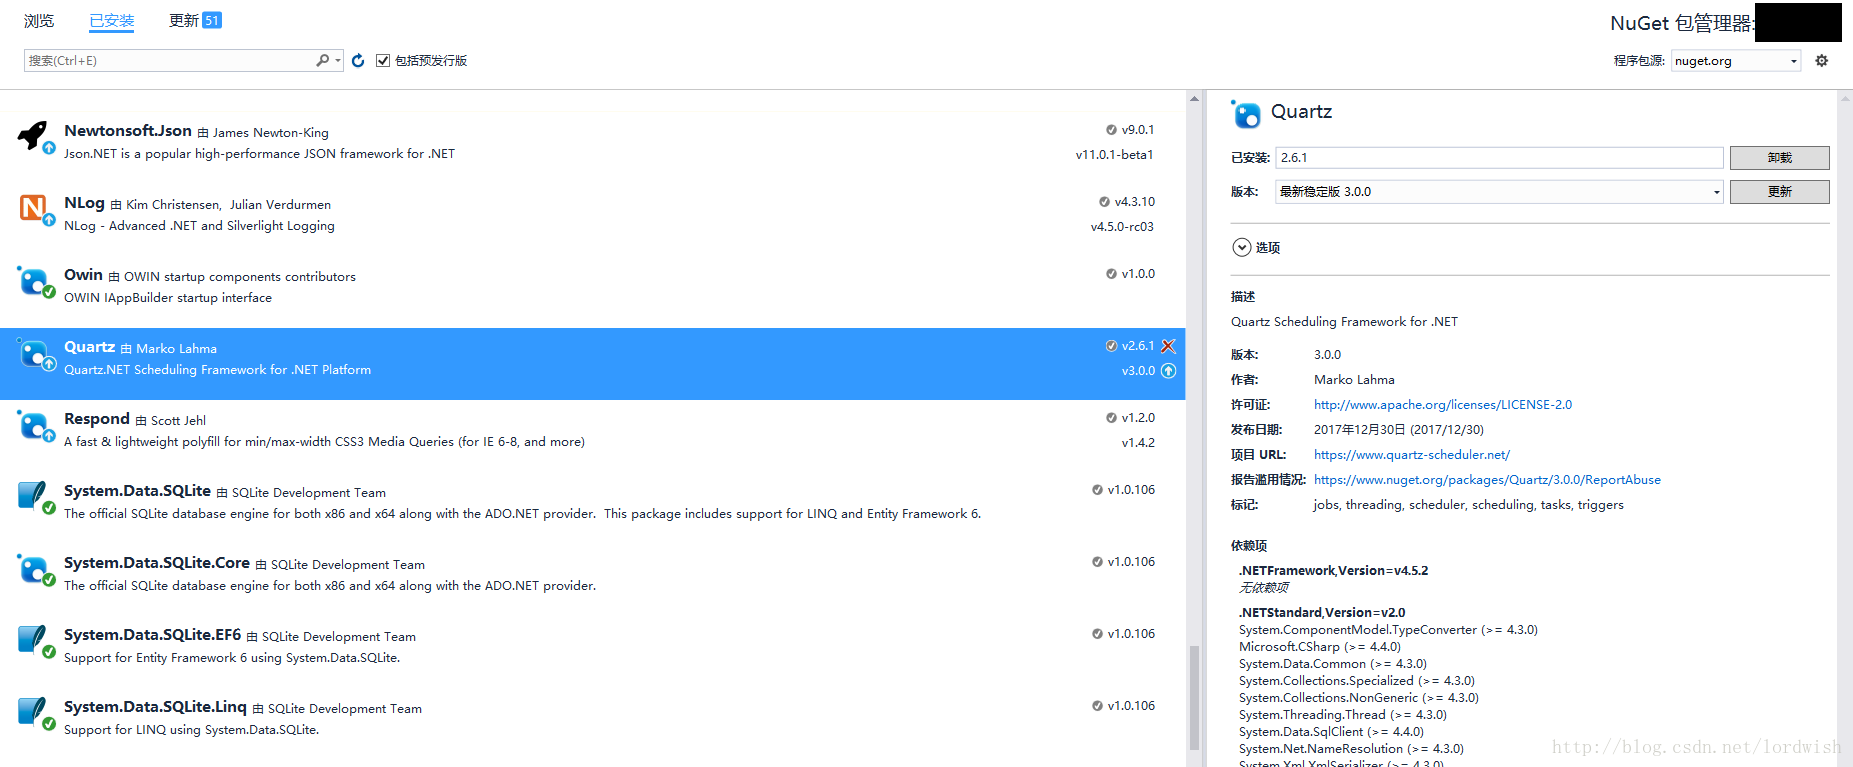The height and width of the screenshot is (767, 1853).
Task: Click the NLog package icon
Action: point(35,209)
